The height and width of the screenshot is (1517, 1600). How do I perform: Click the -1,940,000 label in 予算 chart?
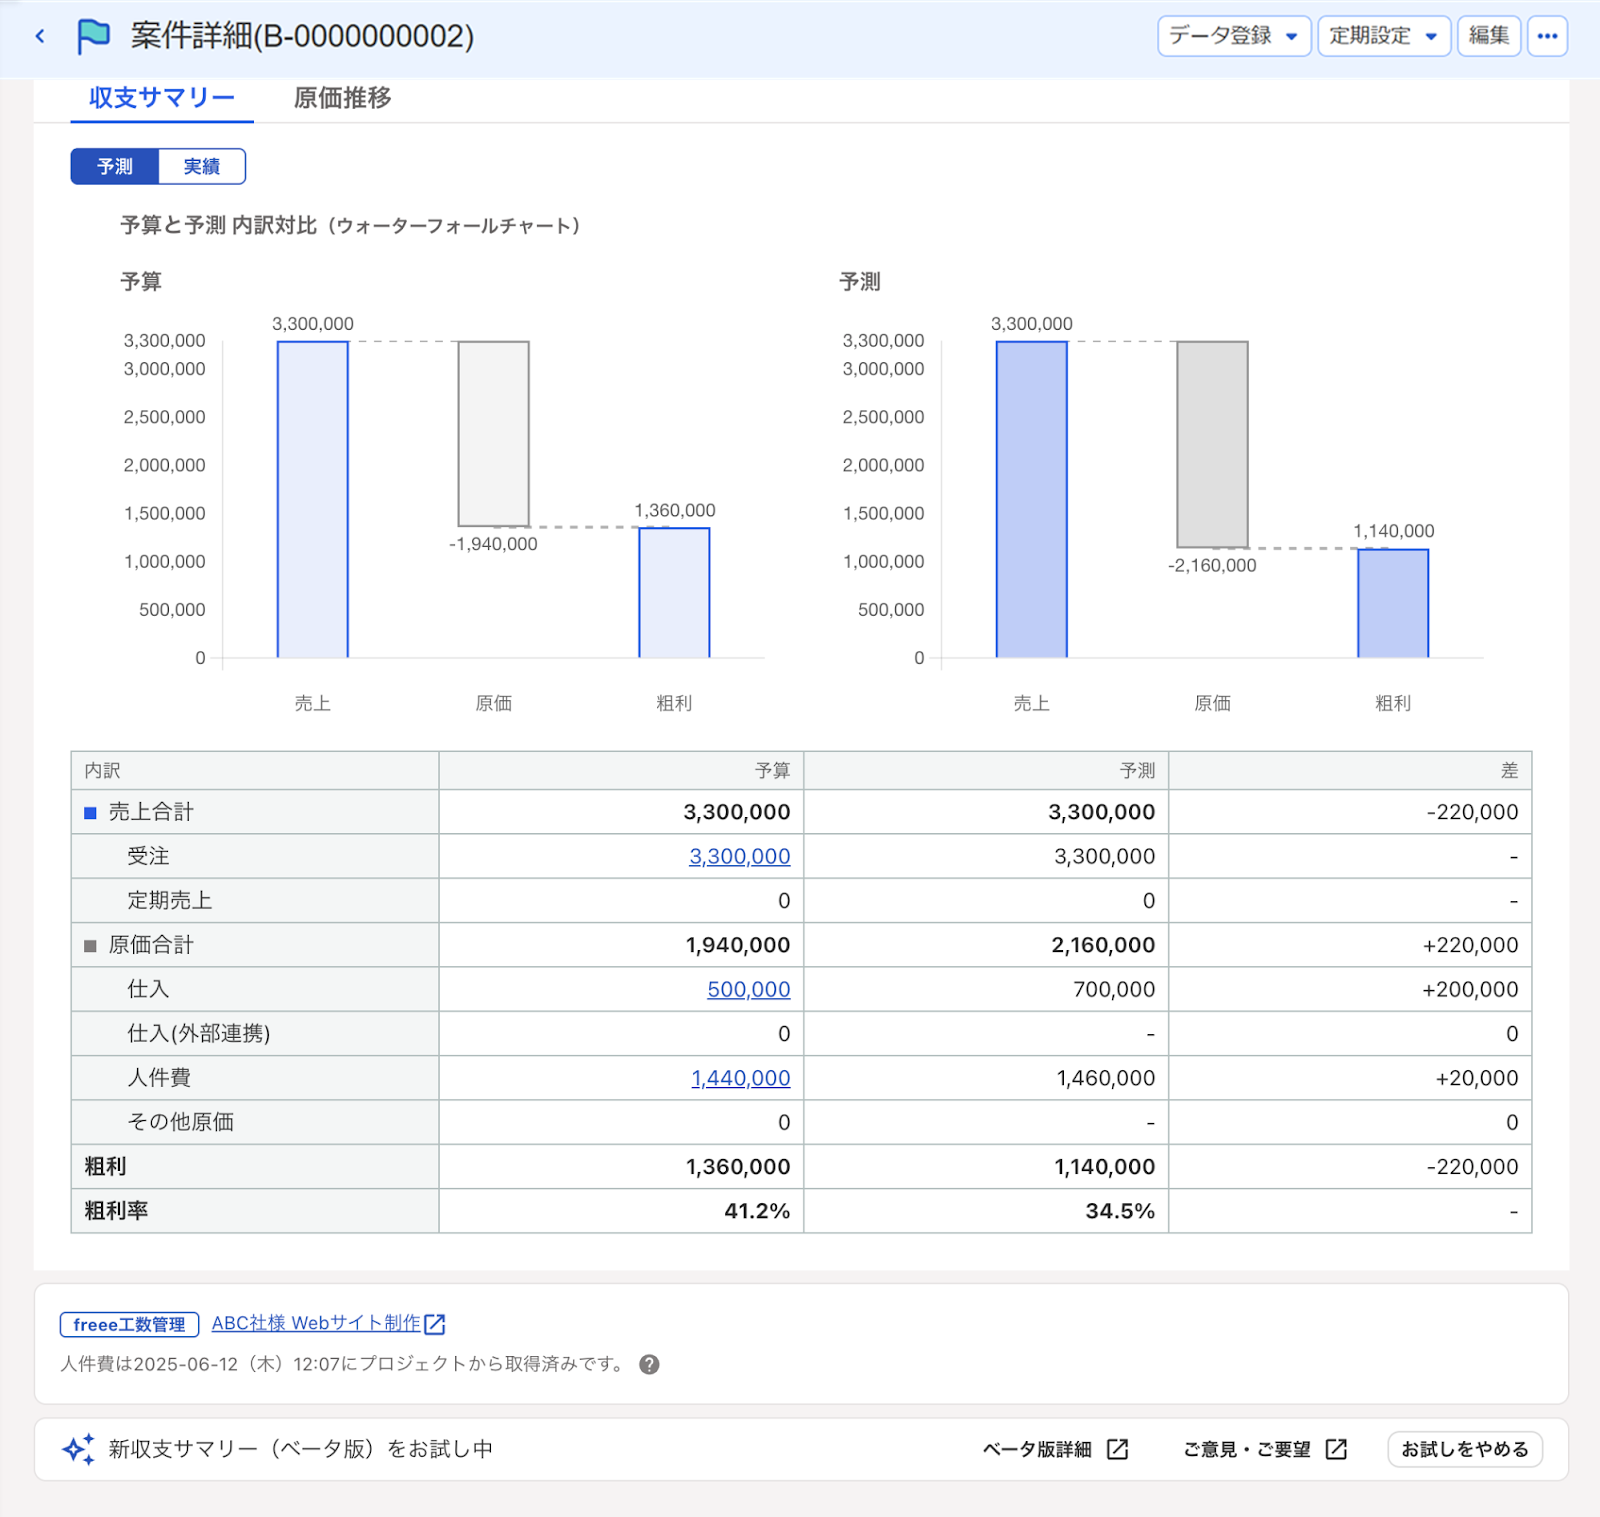[493, 544]
